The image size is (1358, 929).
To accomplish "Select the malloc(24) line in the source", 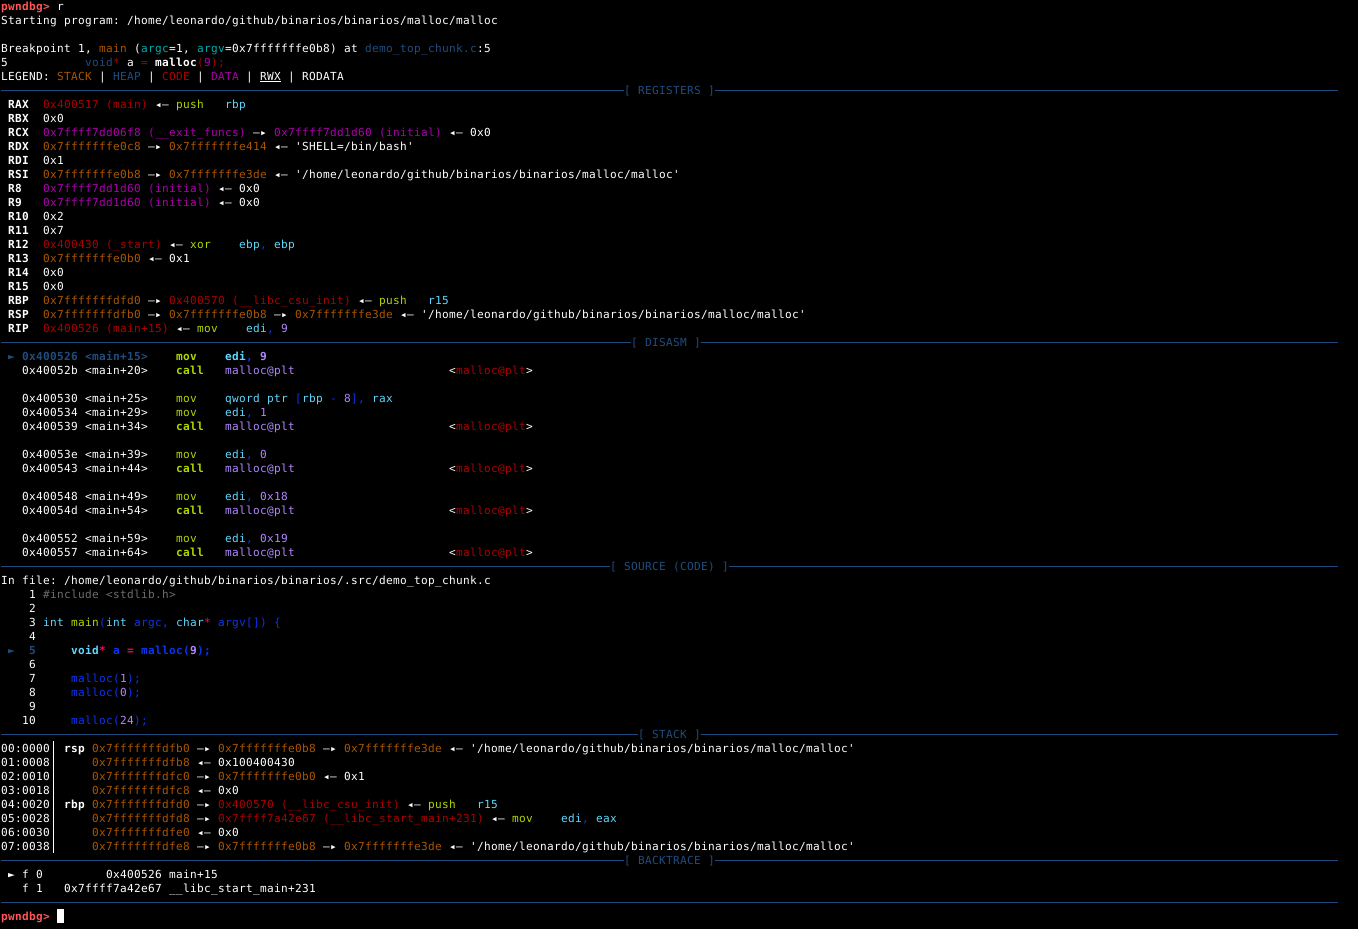I will click(x=108, y=721).
